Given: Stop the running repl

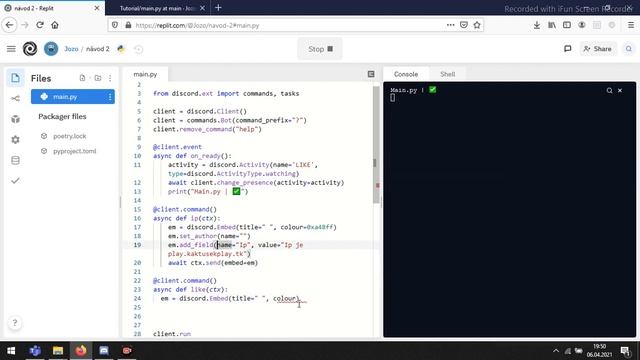Looking at the screenshot, I should (320, 49).
